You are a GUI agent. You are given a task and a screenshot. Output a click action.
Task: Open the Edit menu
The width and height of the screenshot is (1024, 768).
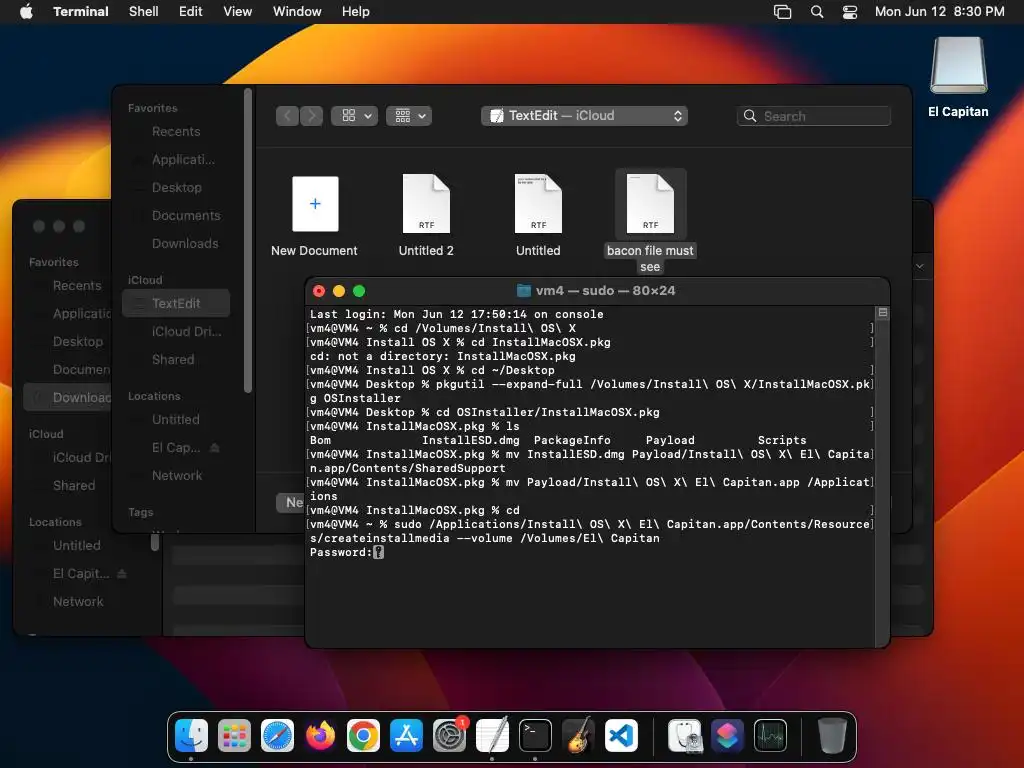click(x=190, y=11)
